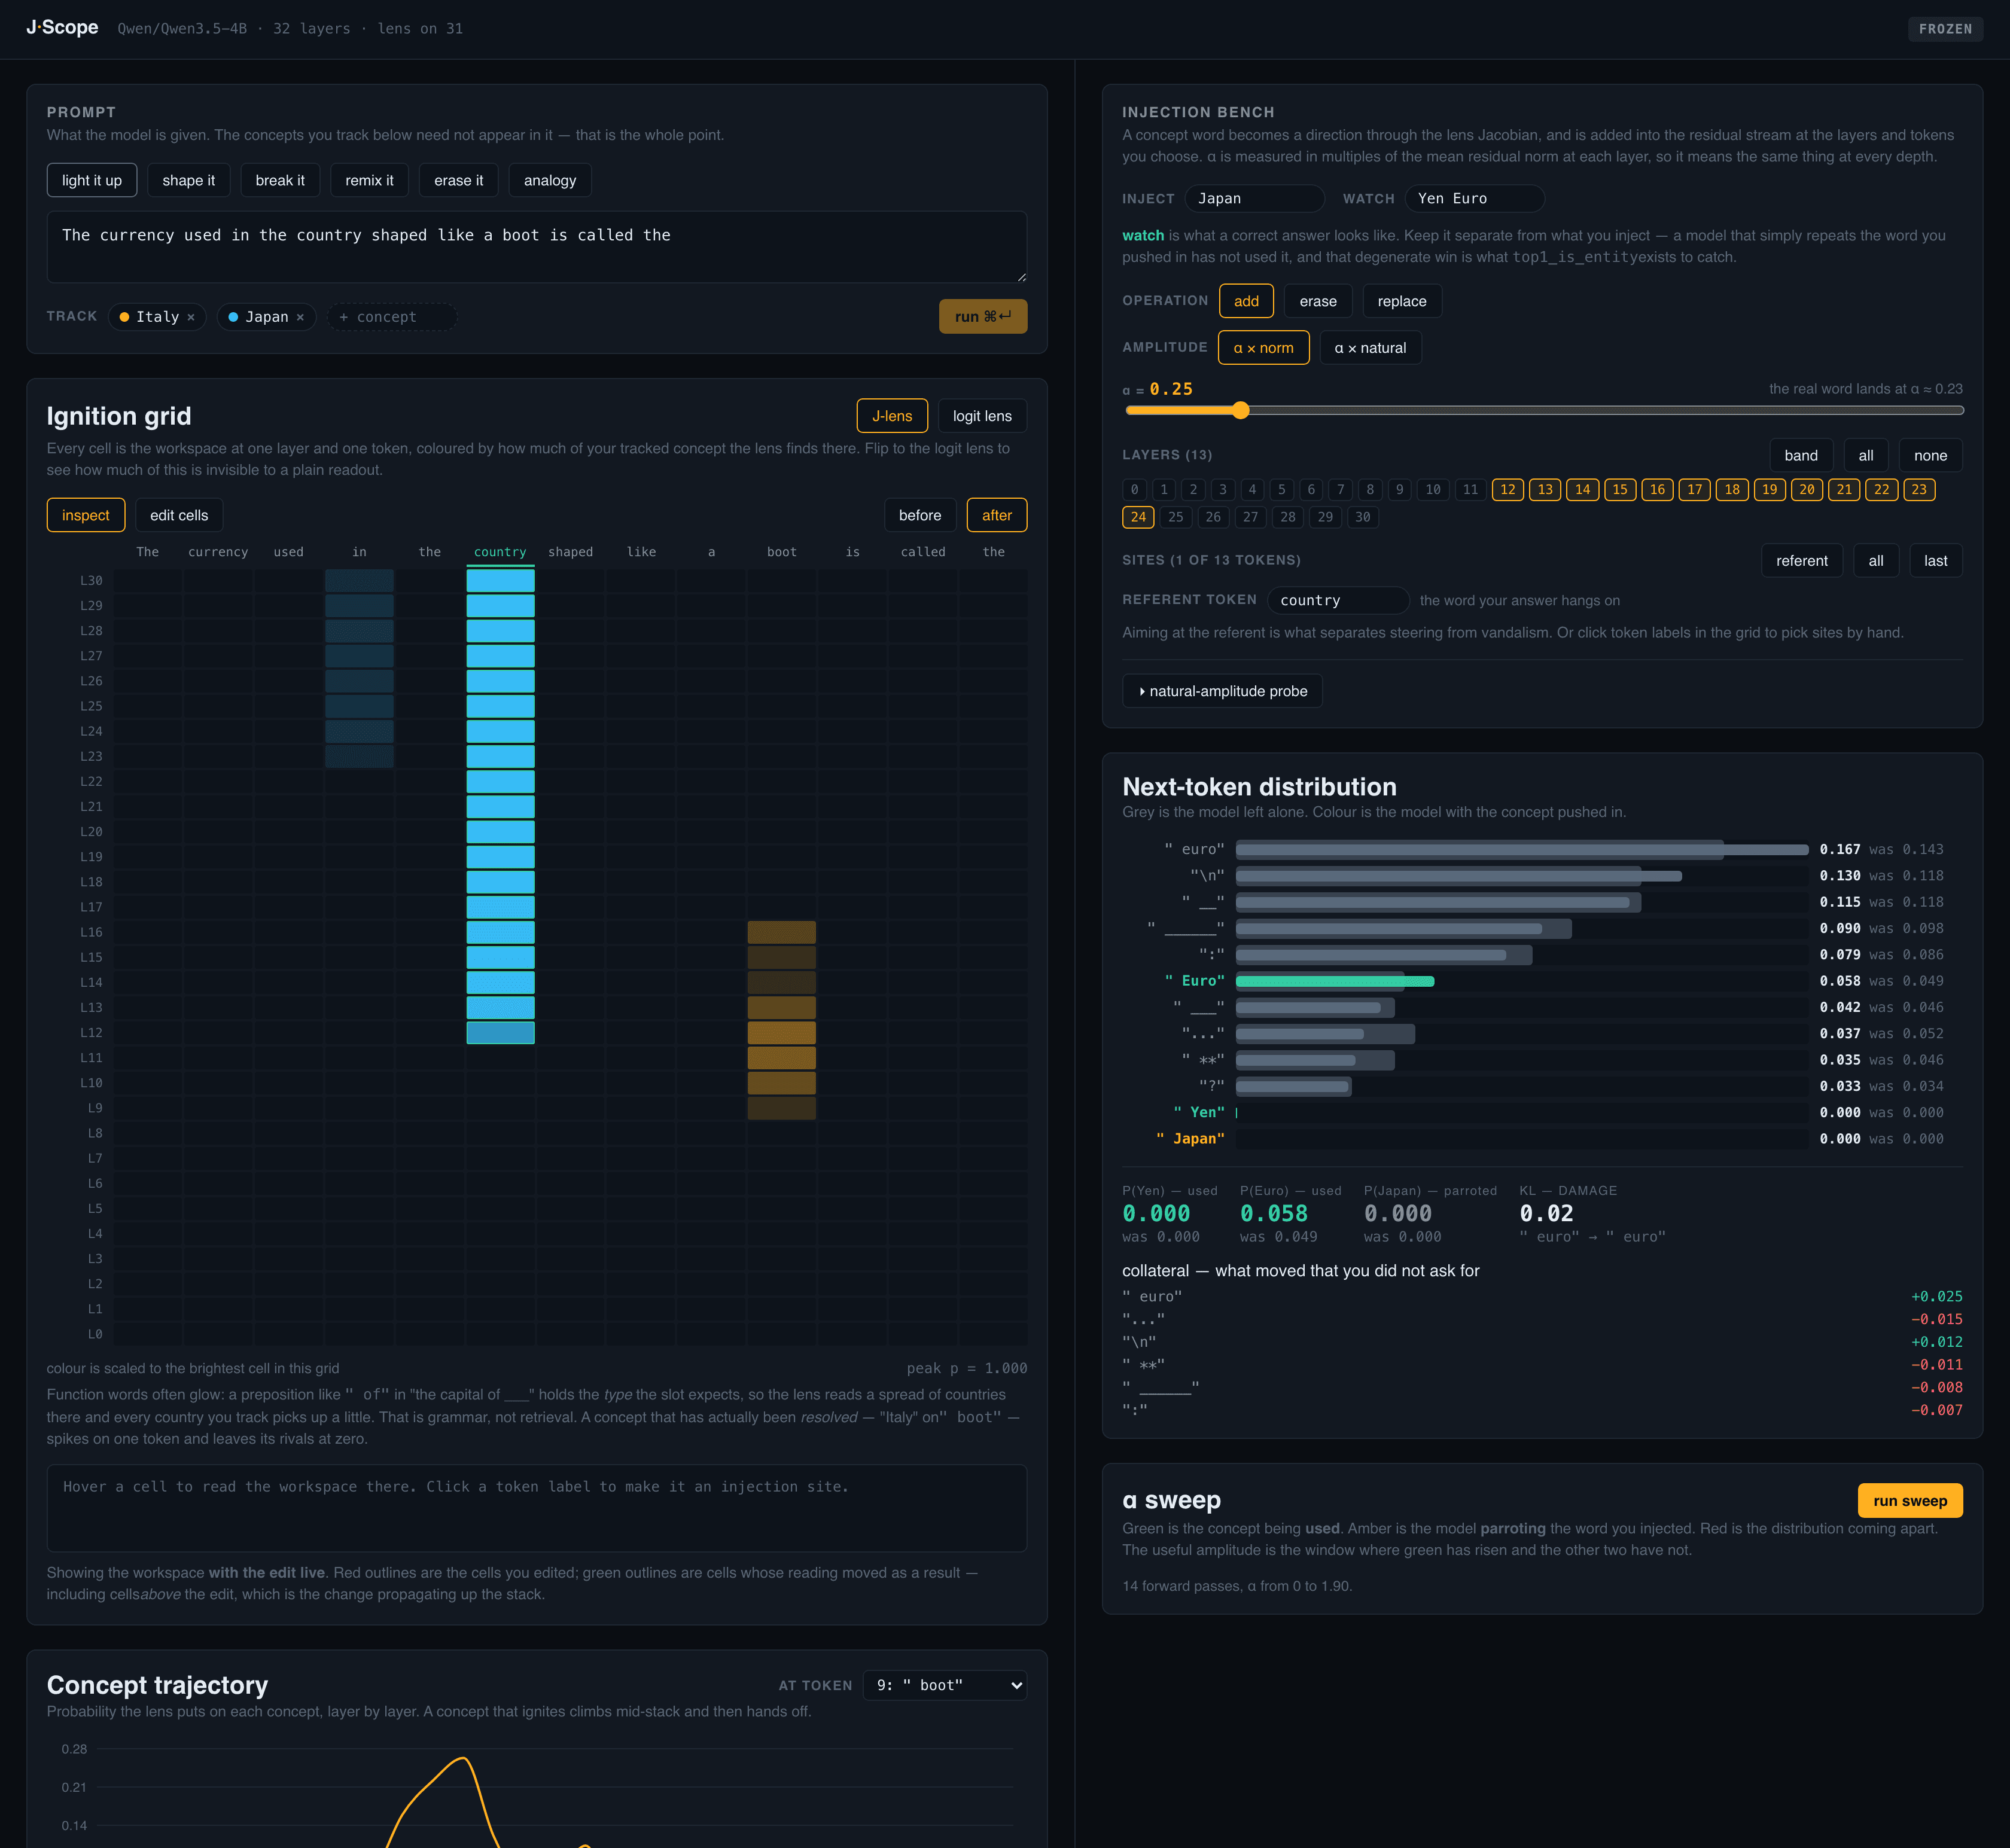Image resolution: width=2010 pixels, height=1848 pixels.
Task: Click the 'in' cell at layer L27
Action: 359,656
